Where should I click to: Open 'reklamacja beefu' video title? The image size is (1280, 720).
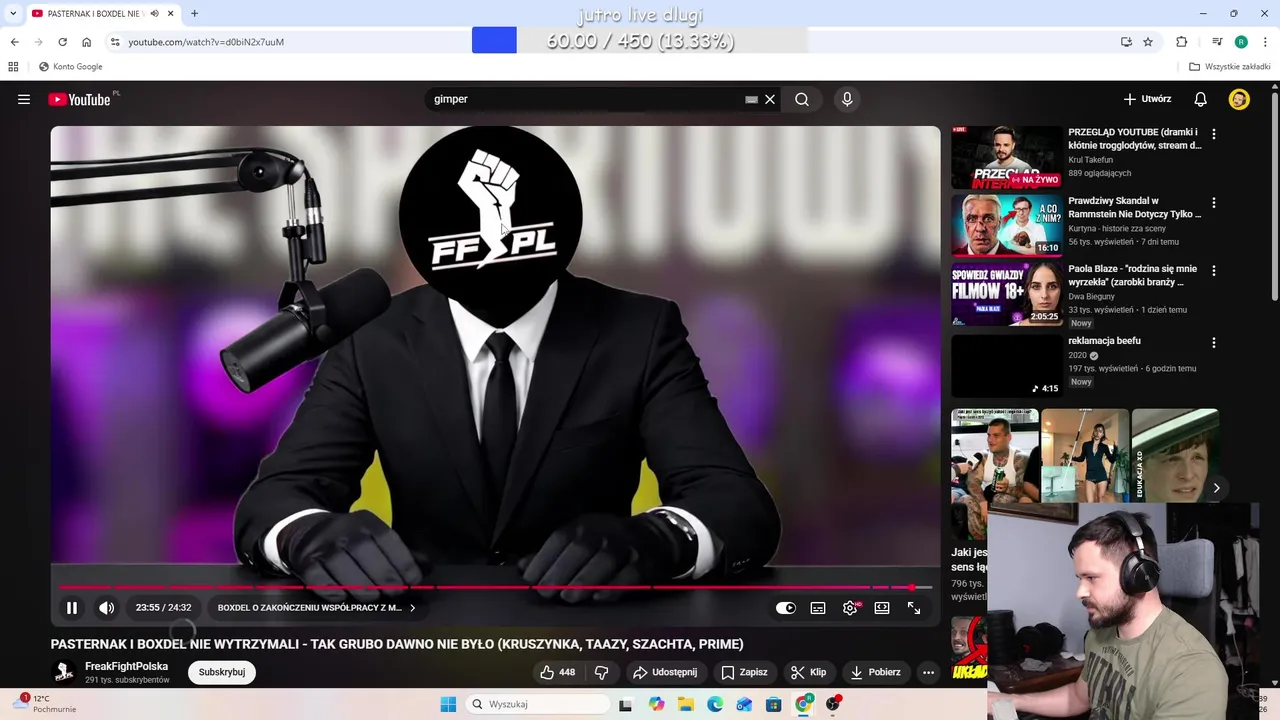(x=1104, y=341)
